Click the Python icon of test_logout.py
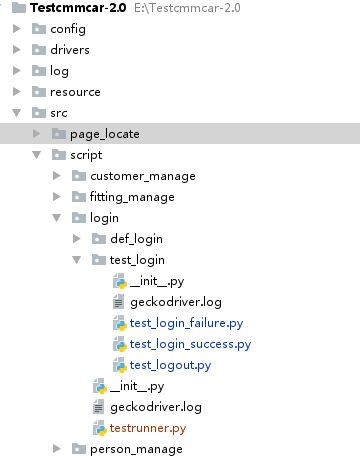 coord(120,365)
